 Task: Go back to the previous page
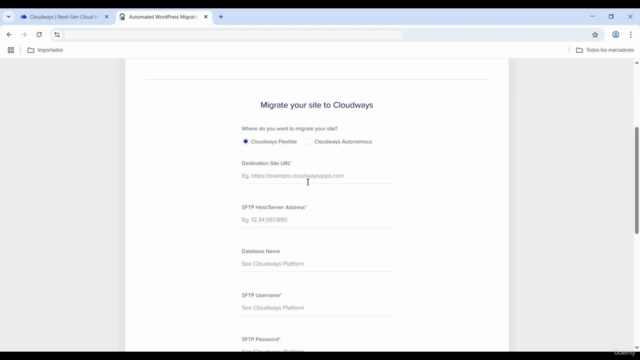pyautogui.click(x=9, y=35)
